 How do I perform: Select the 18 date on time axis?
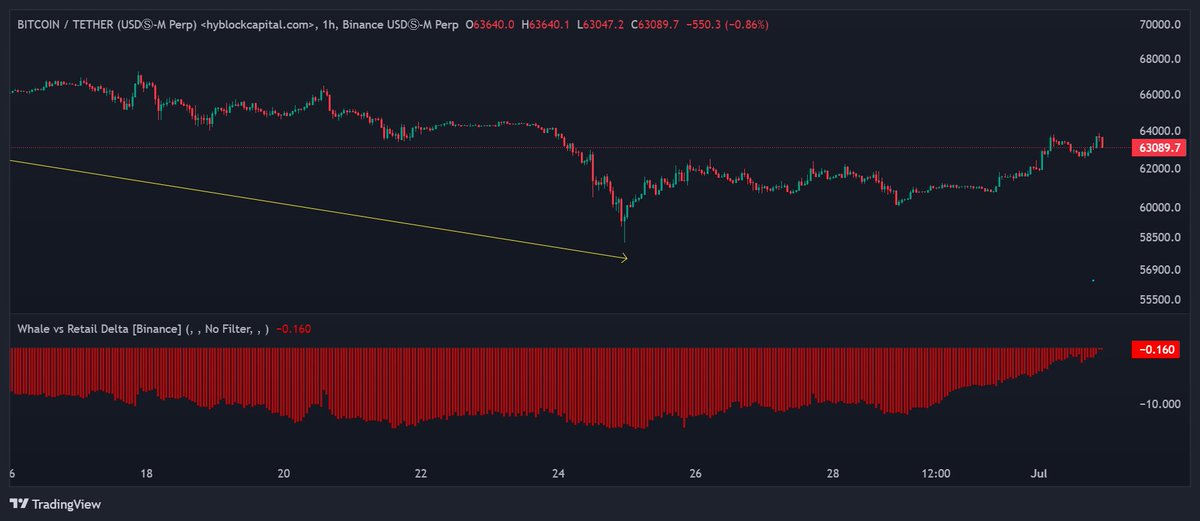146,473
